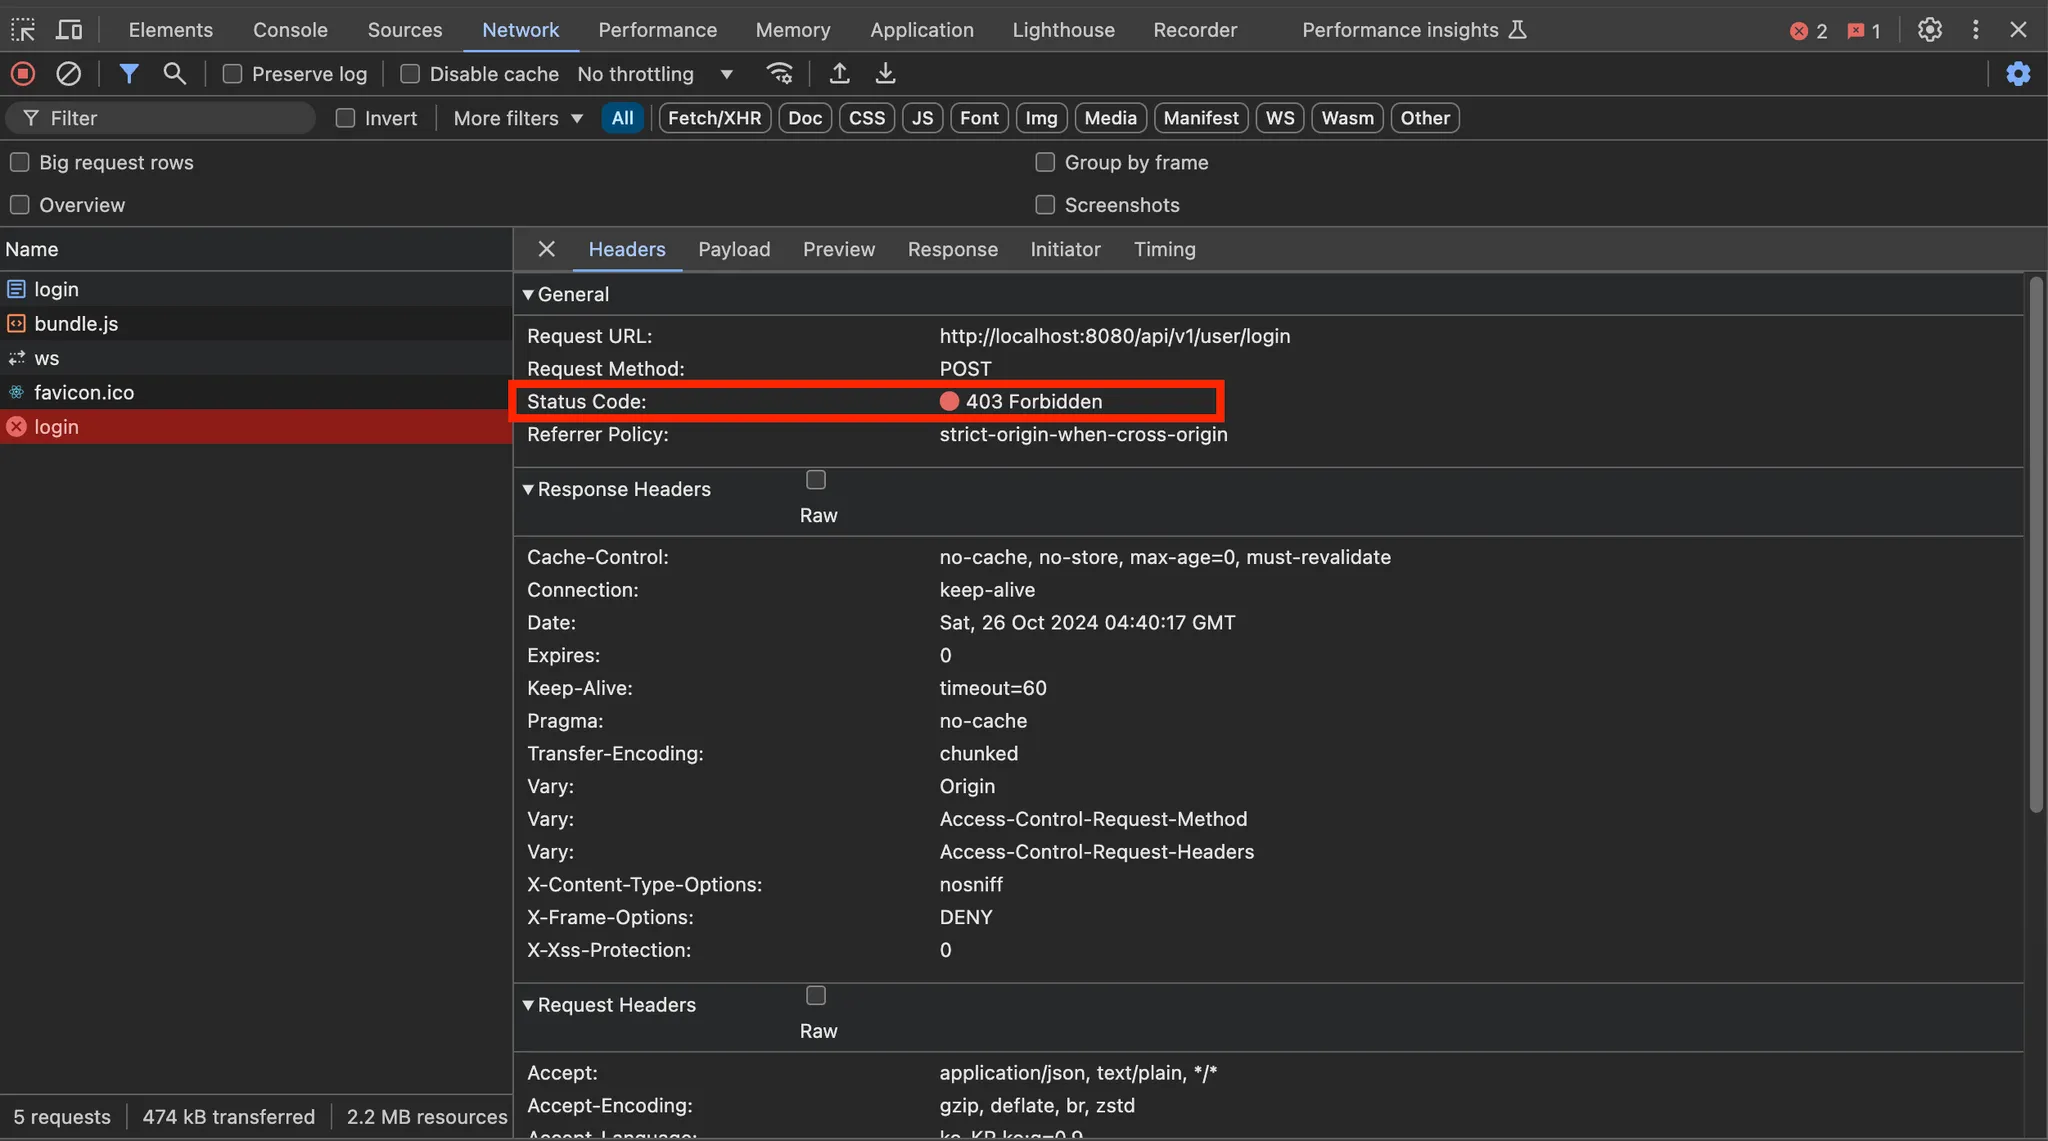Filter requests by Fetch/XHR
The height and width of the screenshot is (1141, 2048).
click(714, 118)
